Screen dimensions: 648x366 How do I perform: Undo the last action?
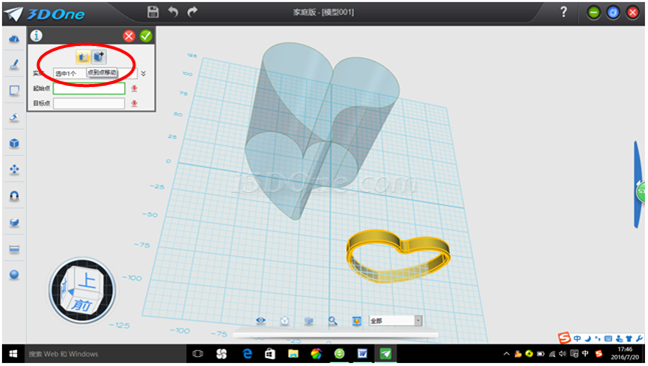(173, 12)
